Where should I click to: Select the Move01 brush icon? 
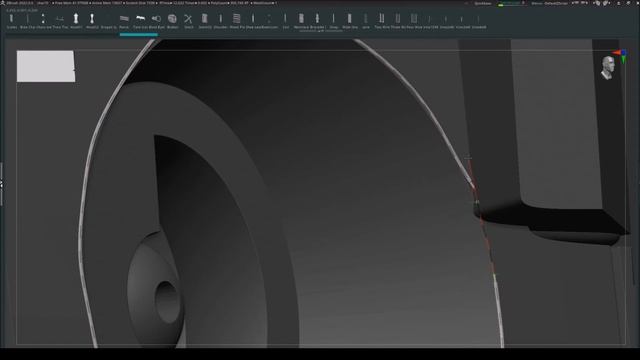click(x=76, y=19)
